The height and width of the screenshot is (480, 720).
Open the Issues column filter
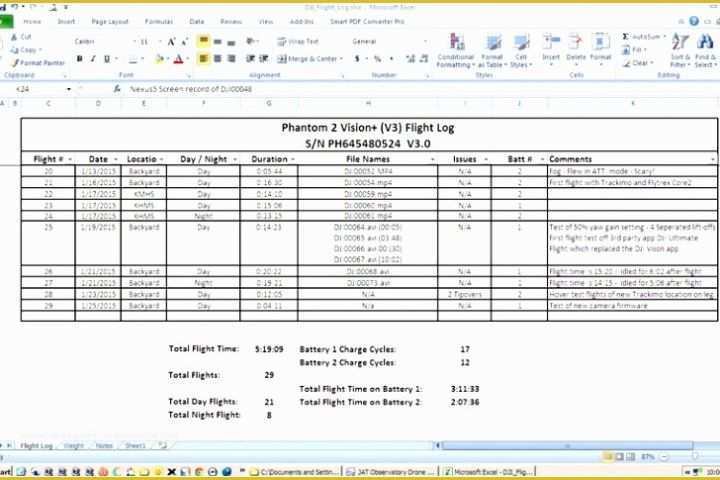(486, 159)
